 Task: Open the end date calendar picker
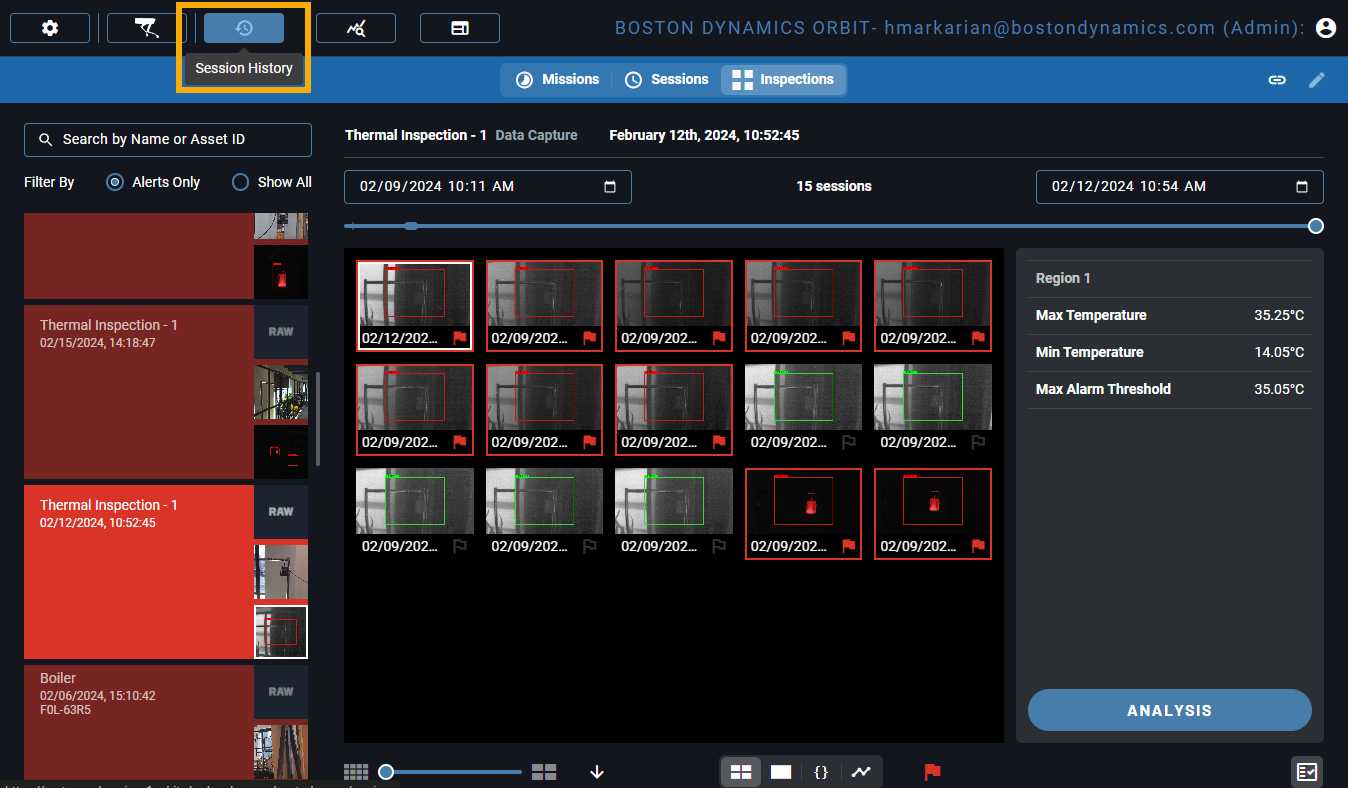coord(1302,187)
